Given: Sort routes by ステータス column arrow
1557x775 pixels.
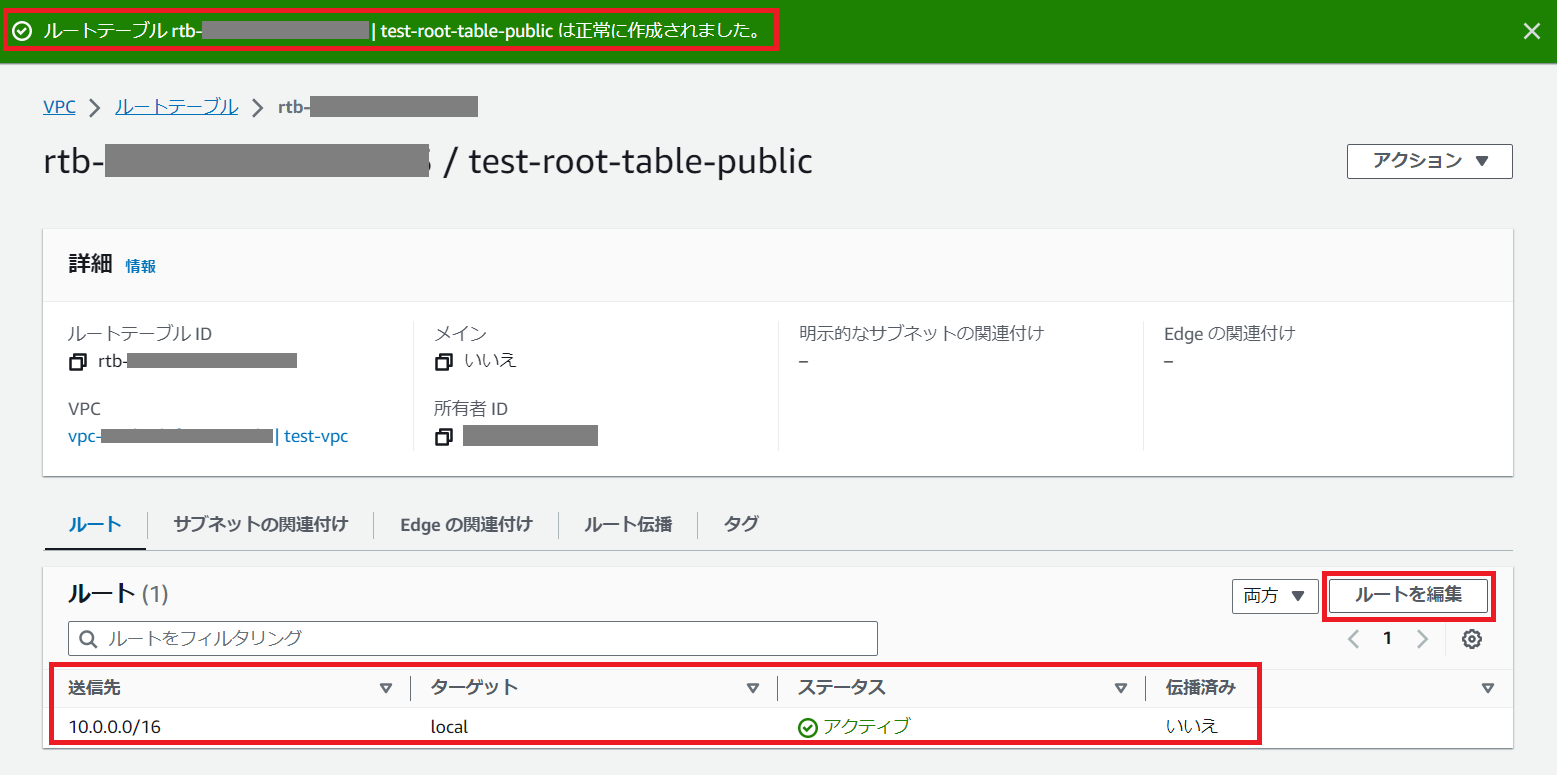Looking at the screenshot, I should pyautogui.click(x=1121, y=688).
